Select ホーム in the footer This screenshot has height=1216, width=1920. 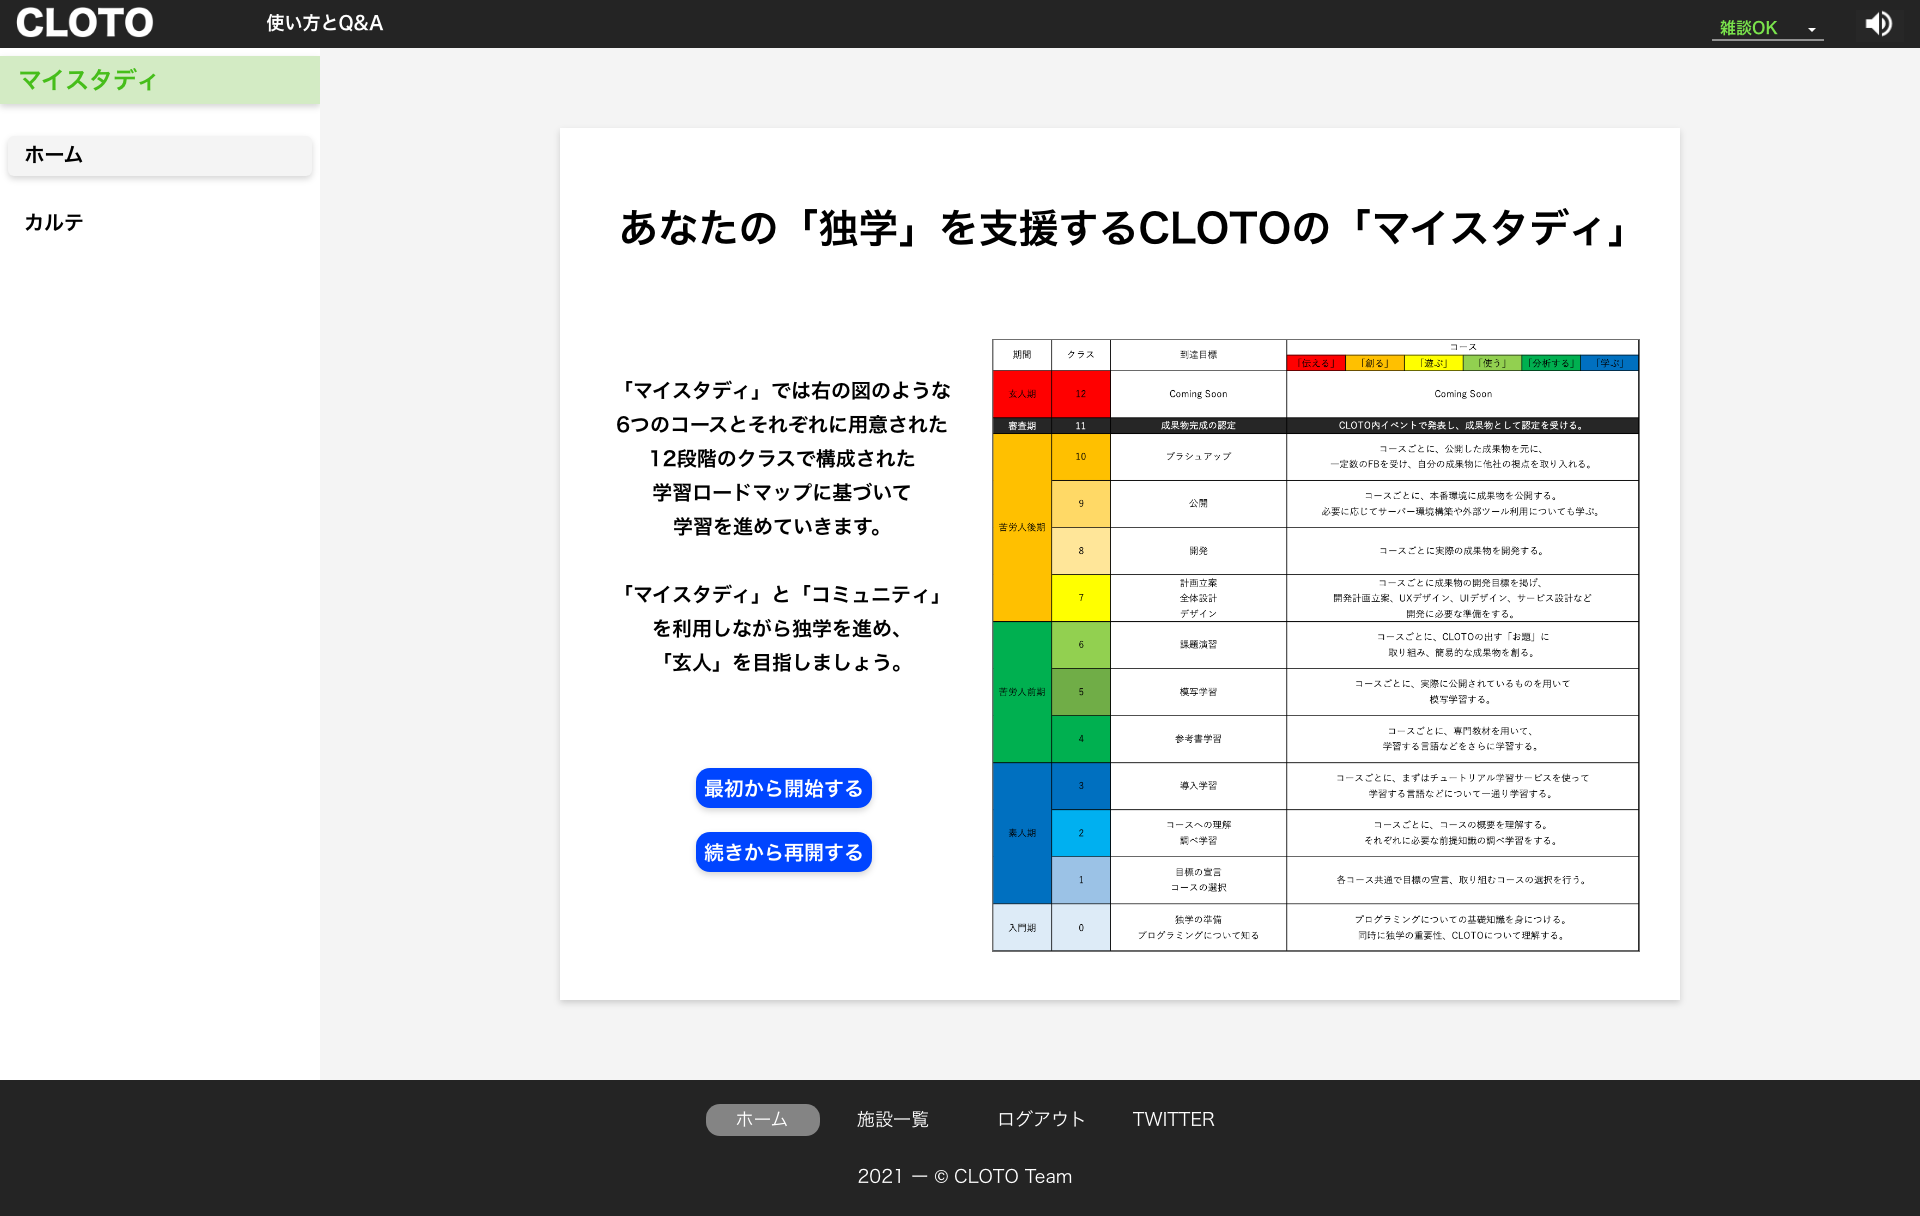[x=762, y=1120]
